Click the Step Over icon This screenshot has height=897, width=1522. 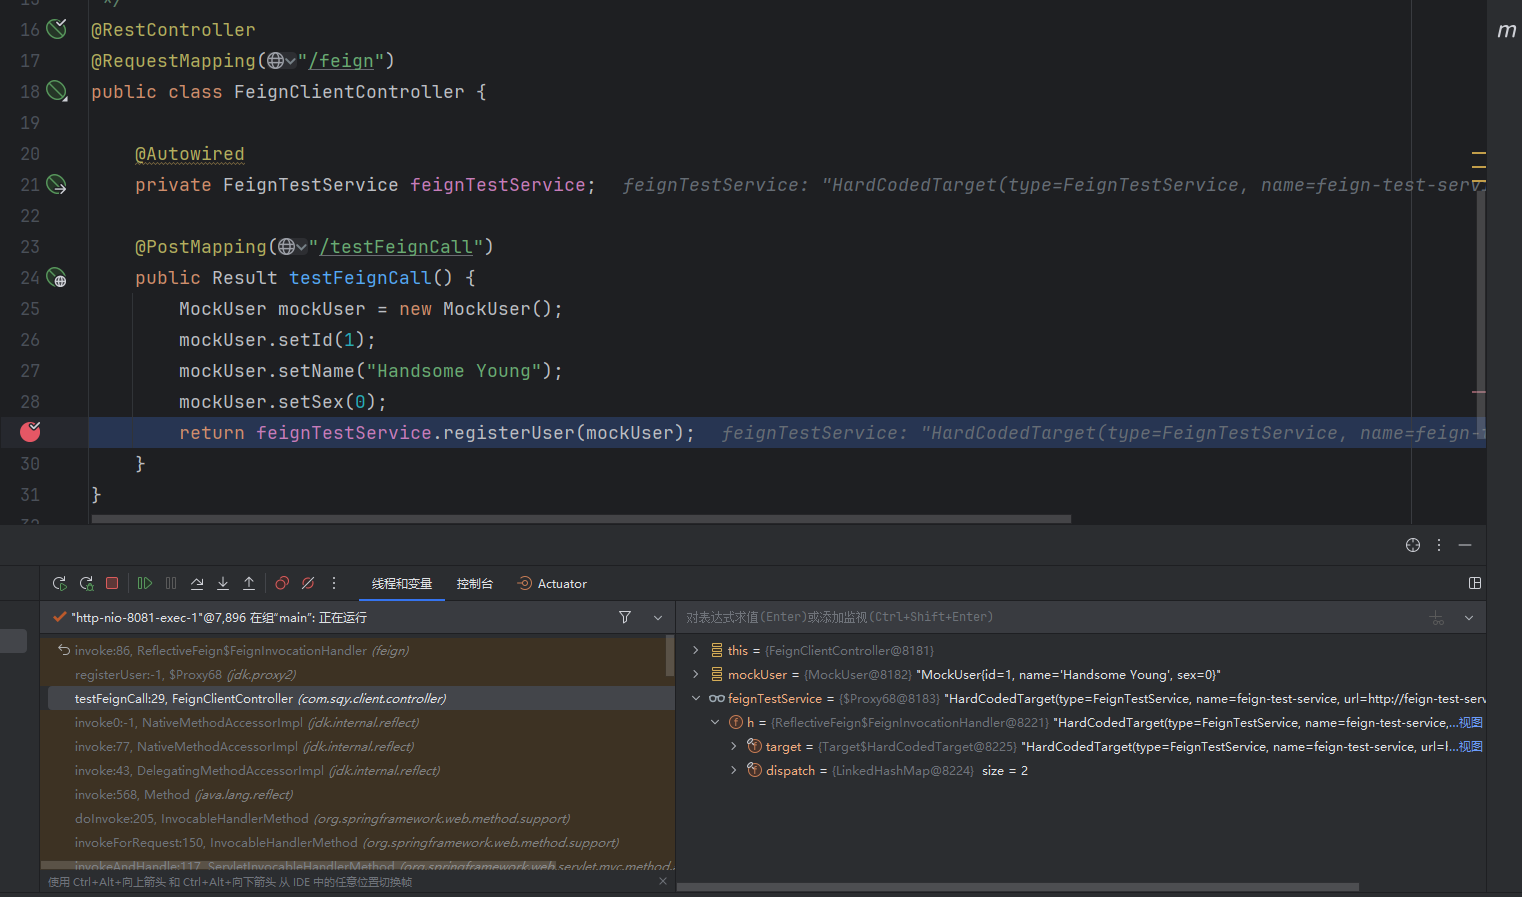pos(197,583)
